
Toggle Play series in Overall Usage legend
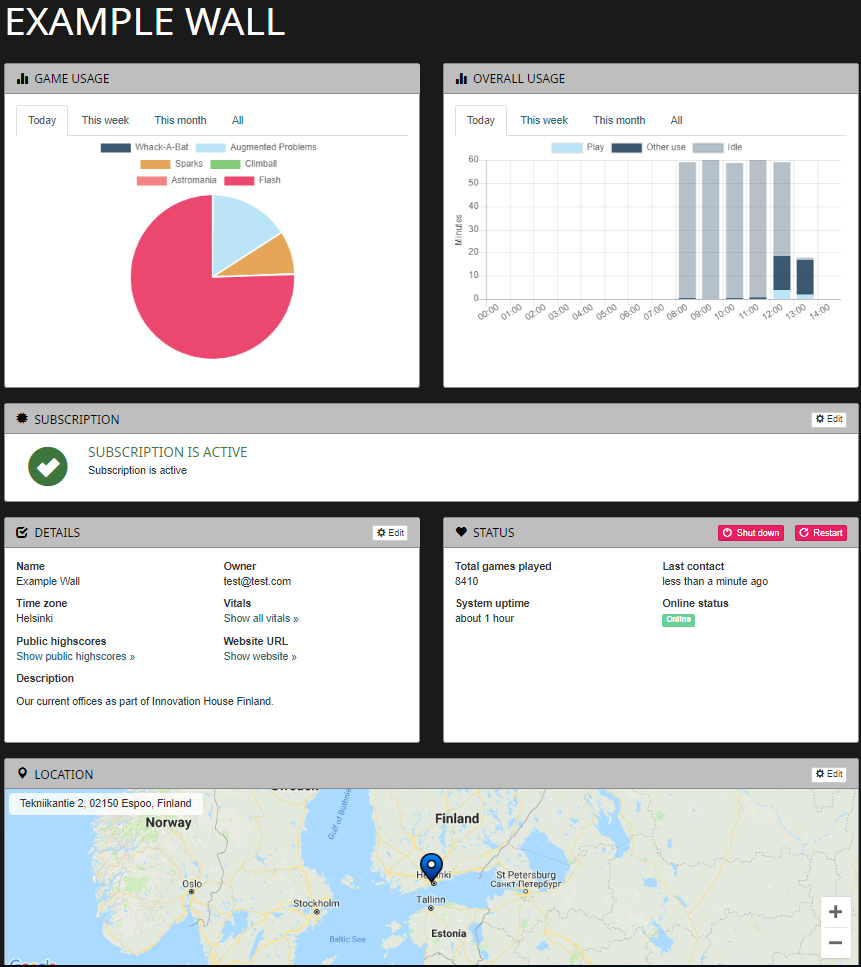coord(577,147)
